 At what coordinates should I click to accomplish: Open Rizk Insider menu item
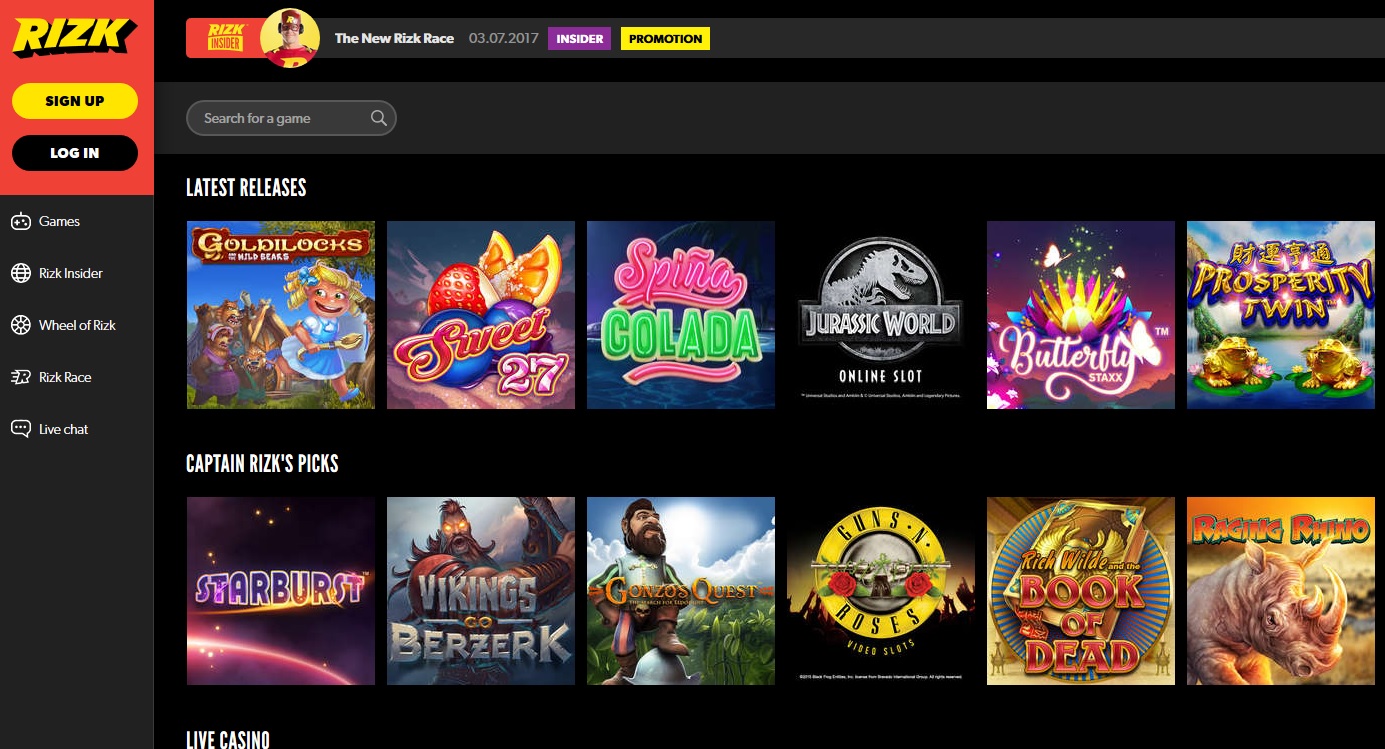pyautogui.click(x=70, y=273)
